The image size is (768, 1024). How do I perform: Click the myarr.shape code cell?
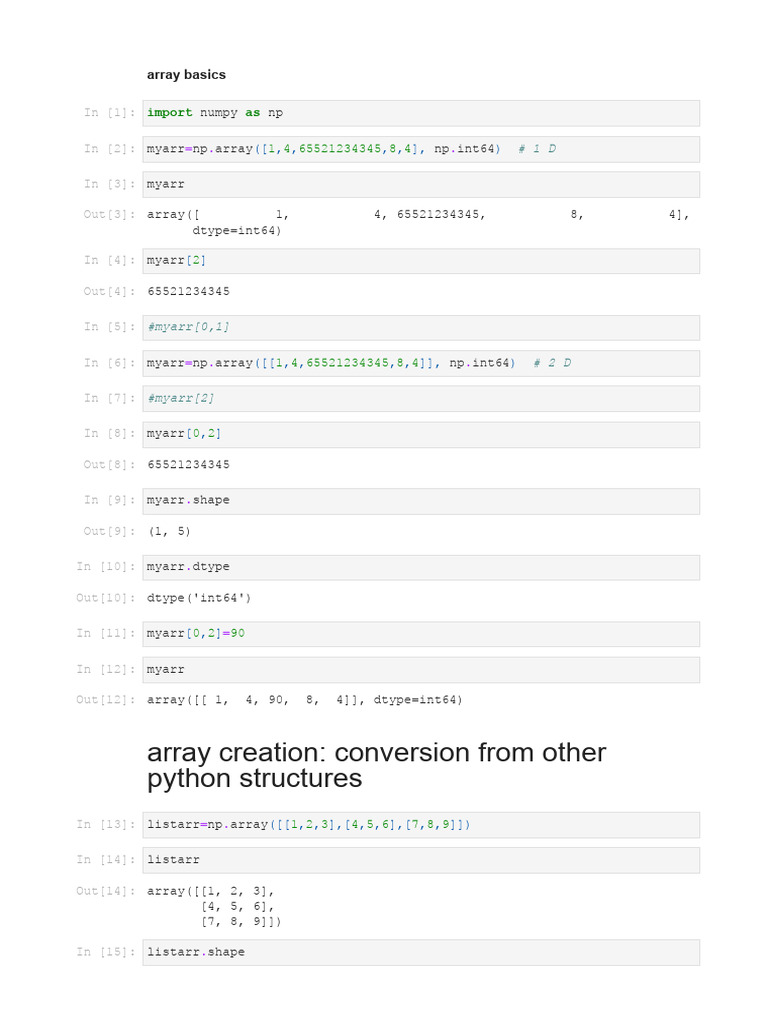(x=422, y=501)
